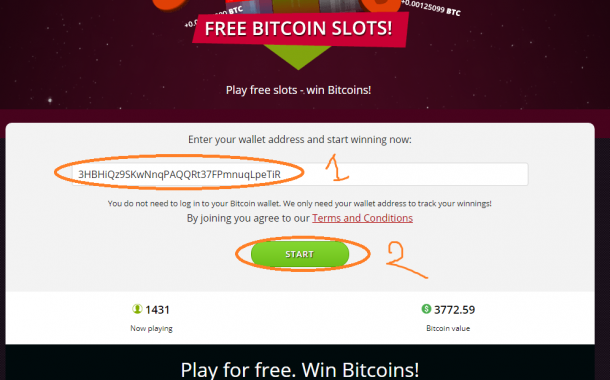Click the 'Bitcoin value' label

point(448,328)
